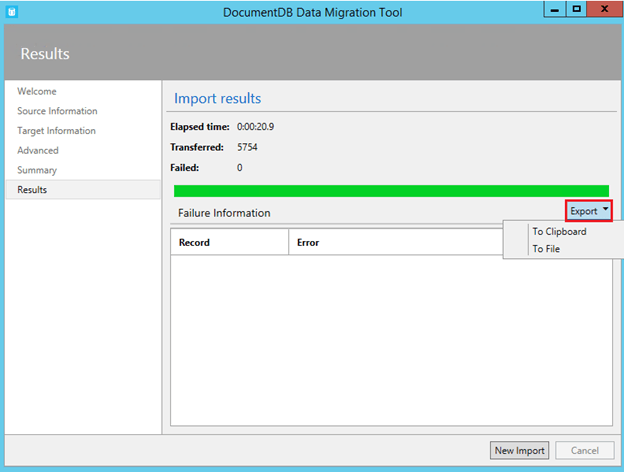Image resolution: width=624 pixels, height=472 pixels.
Task: Open the Export dropdown
Action: (x=588, y=211)
